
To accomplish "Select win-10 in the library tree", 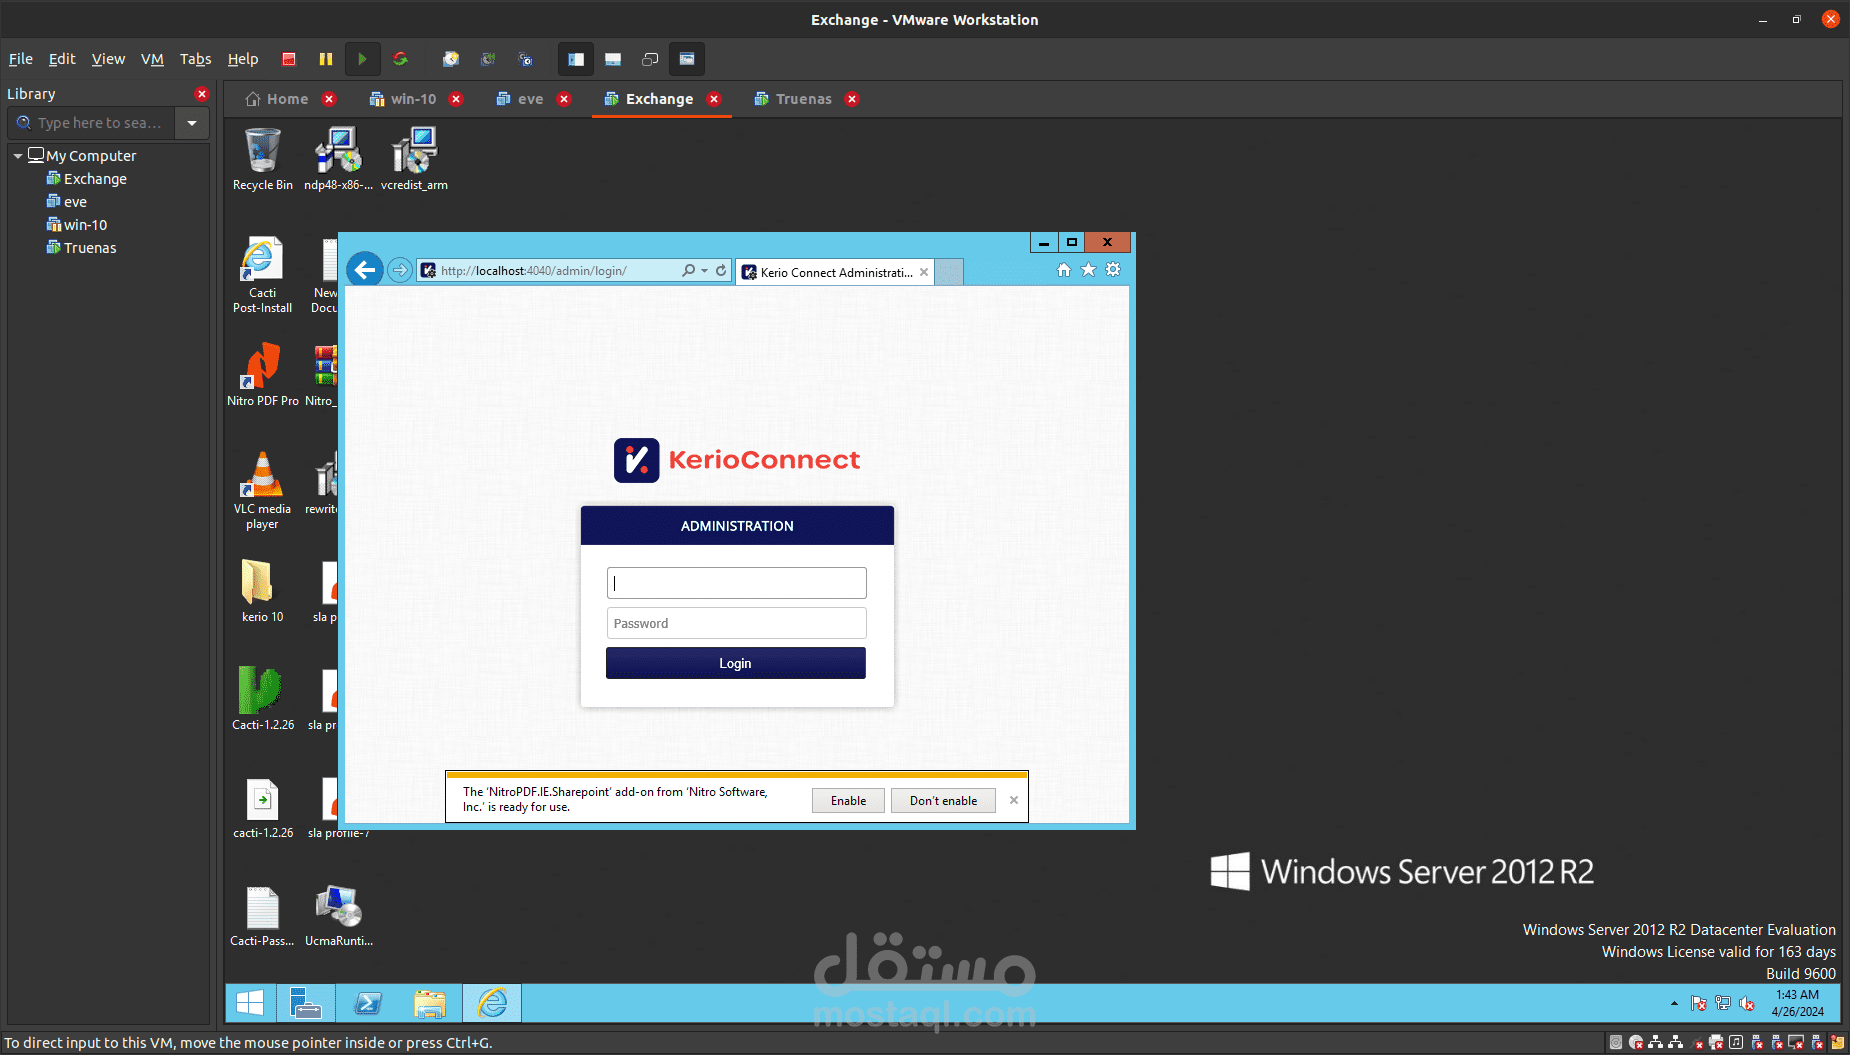I will click(76, 225).
